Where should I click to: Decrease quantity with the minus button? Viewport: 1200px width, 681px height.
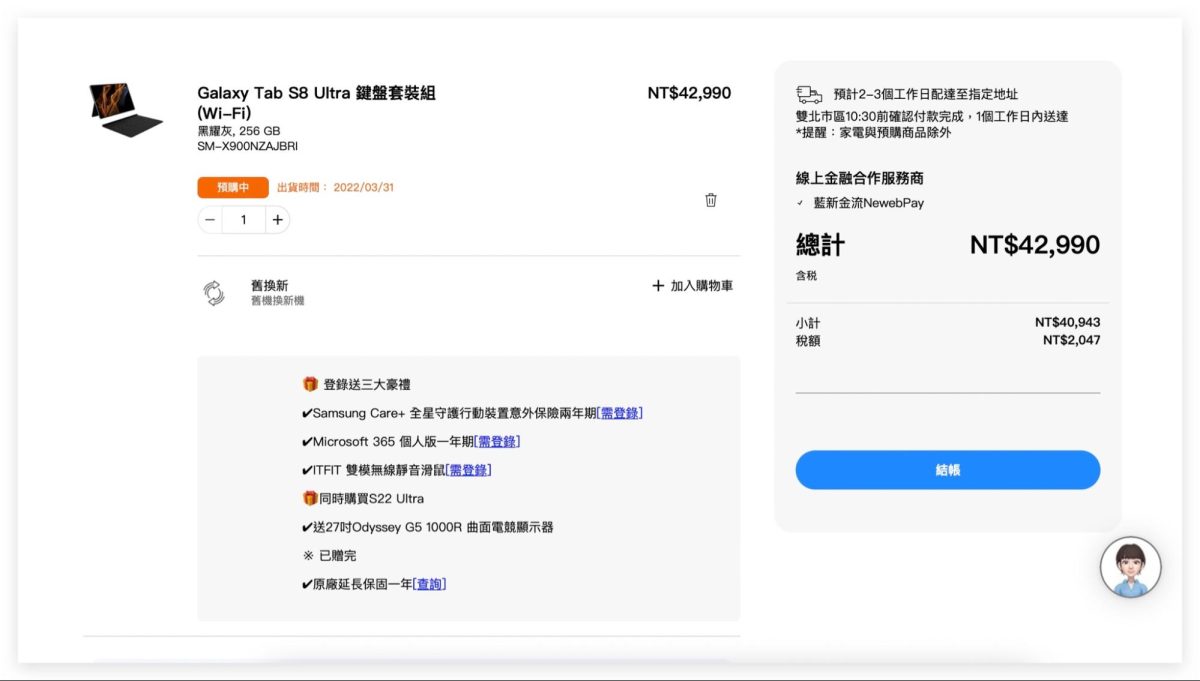tap(210, 220)
